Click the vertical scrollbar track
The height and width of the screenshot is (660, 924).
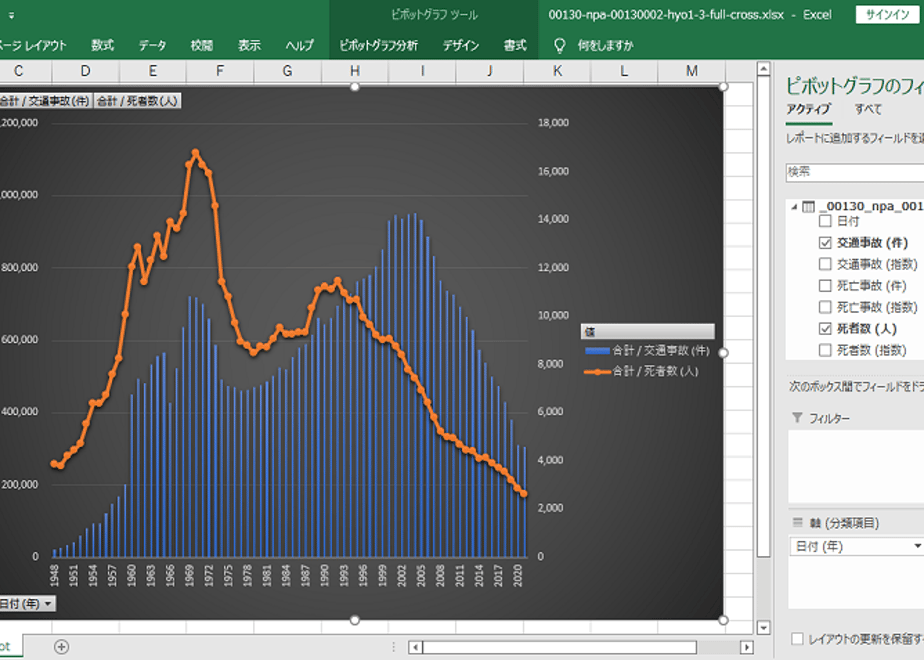[764, 589]
